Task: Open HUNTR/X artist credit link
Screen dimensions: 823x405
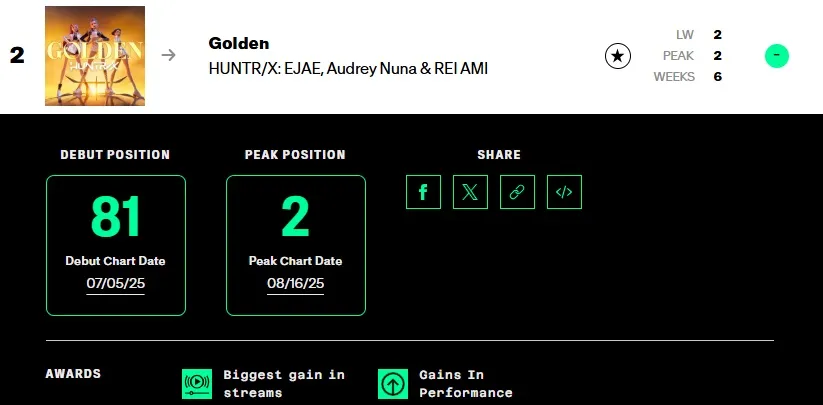Action: click(x=349, y=69)
